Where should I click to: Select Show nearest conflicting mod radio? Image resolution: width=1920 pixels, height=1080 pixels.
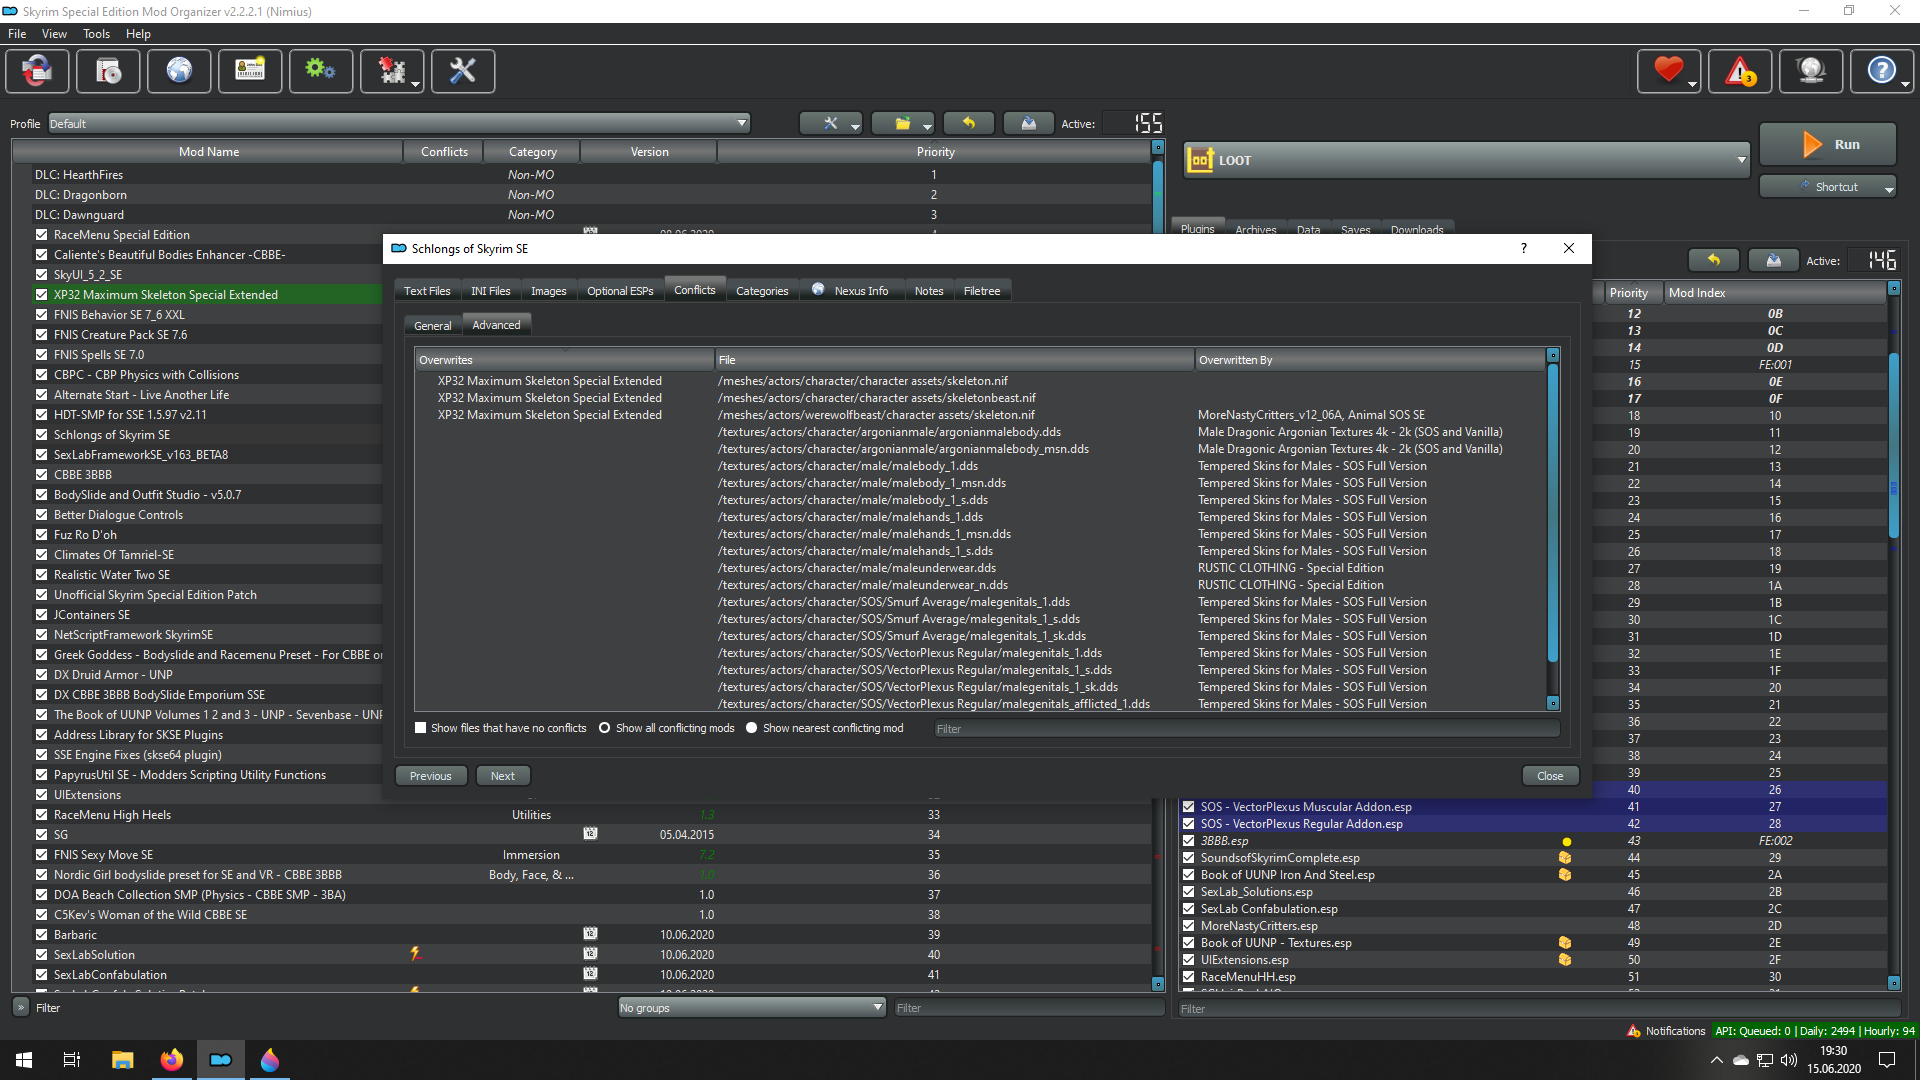pos(752,728)
